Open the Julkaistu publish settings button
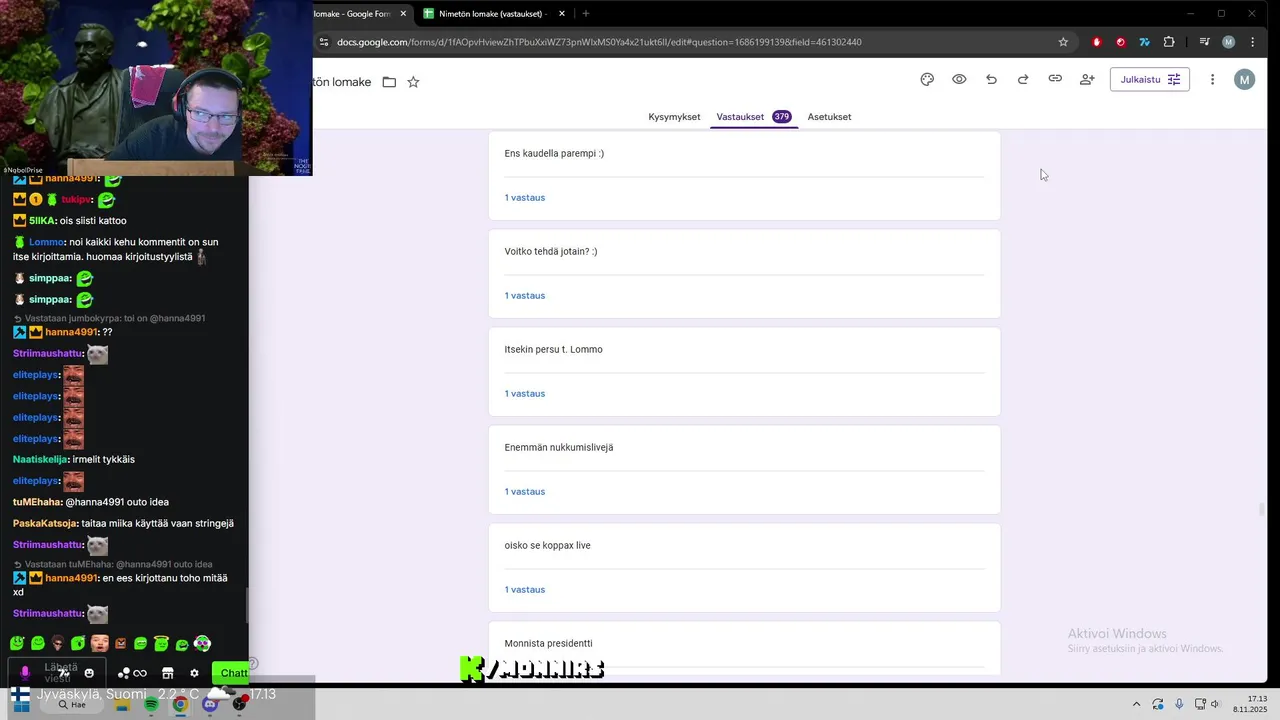Screen dimensions: 1280x720 tap(1150, 80)
